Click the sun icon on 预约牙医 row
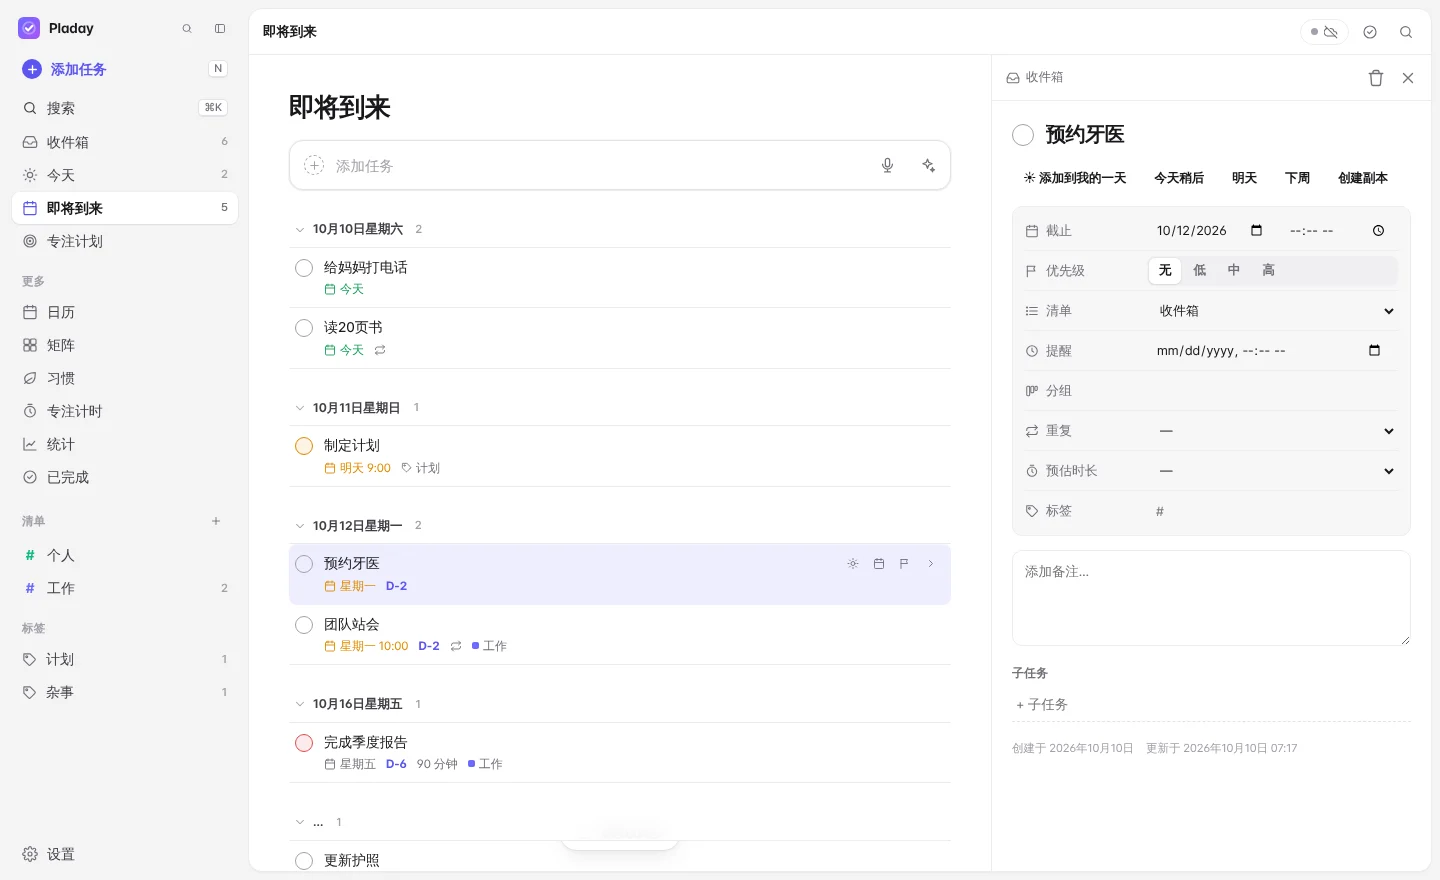Viewport: 1440px width, 880px height. point(853,564)
